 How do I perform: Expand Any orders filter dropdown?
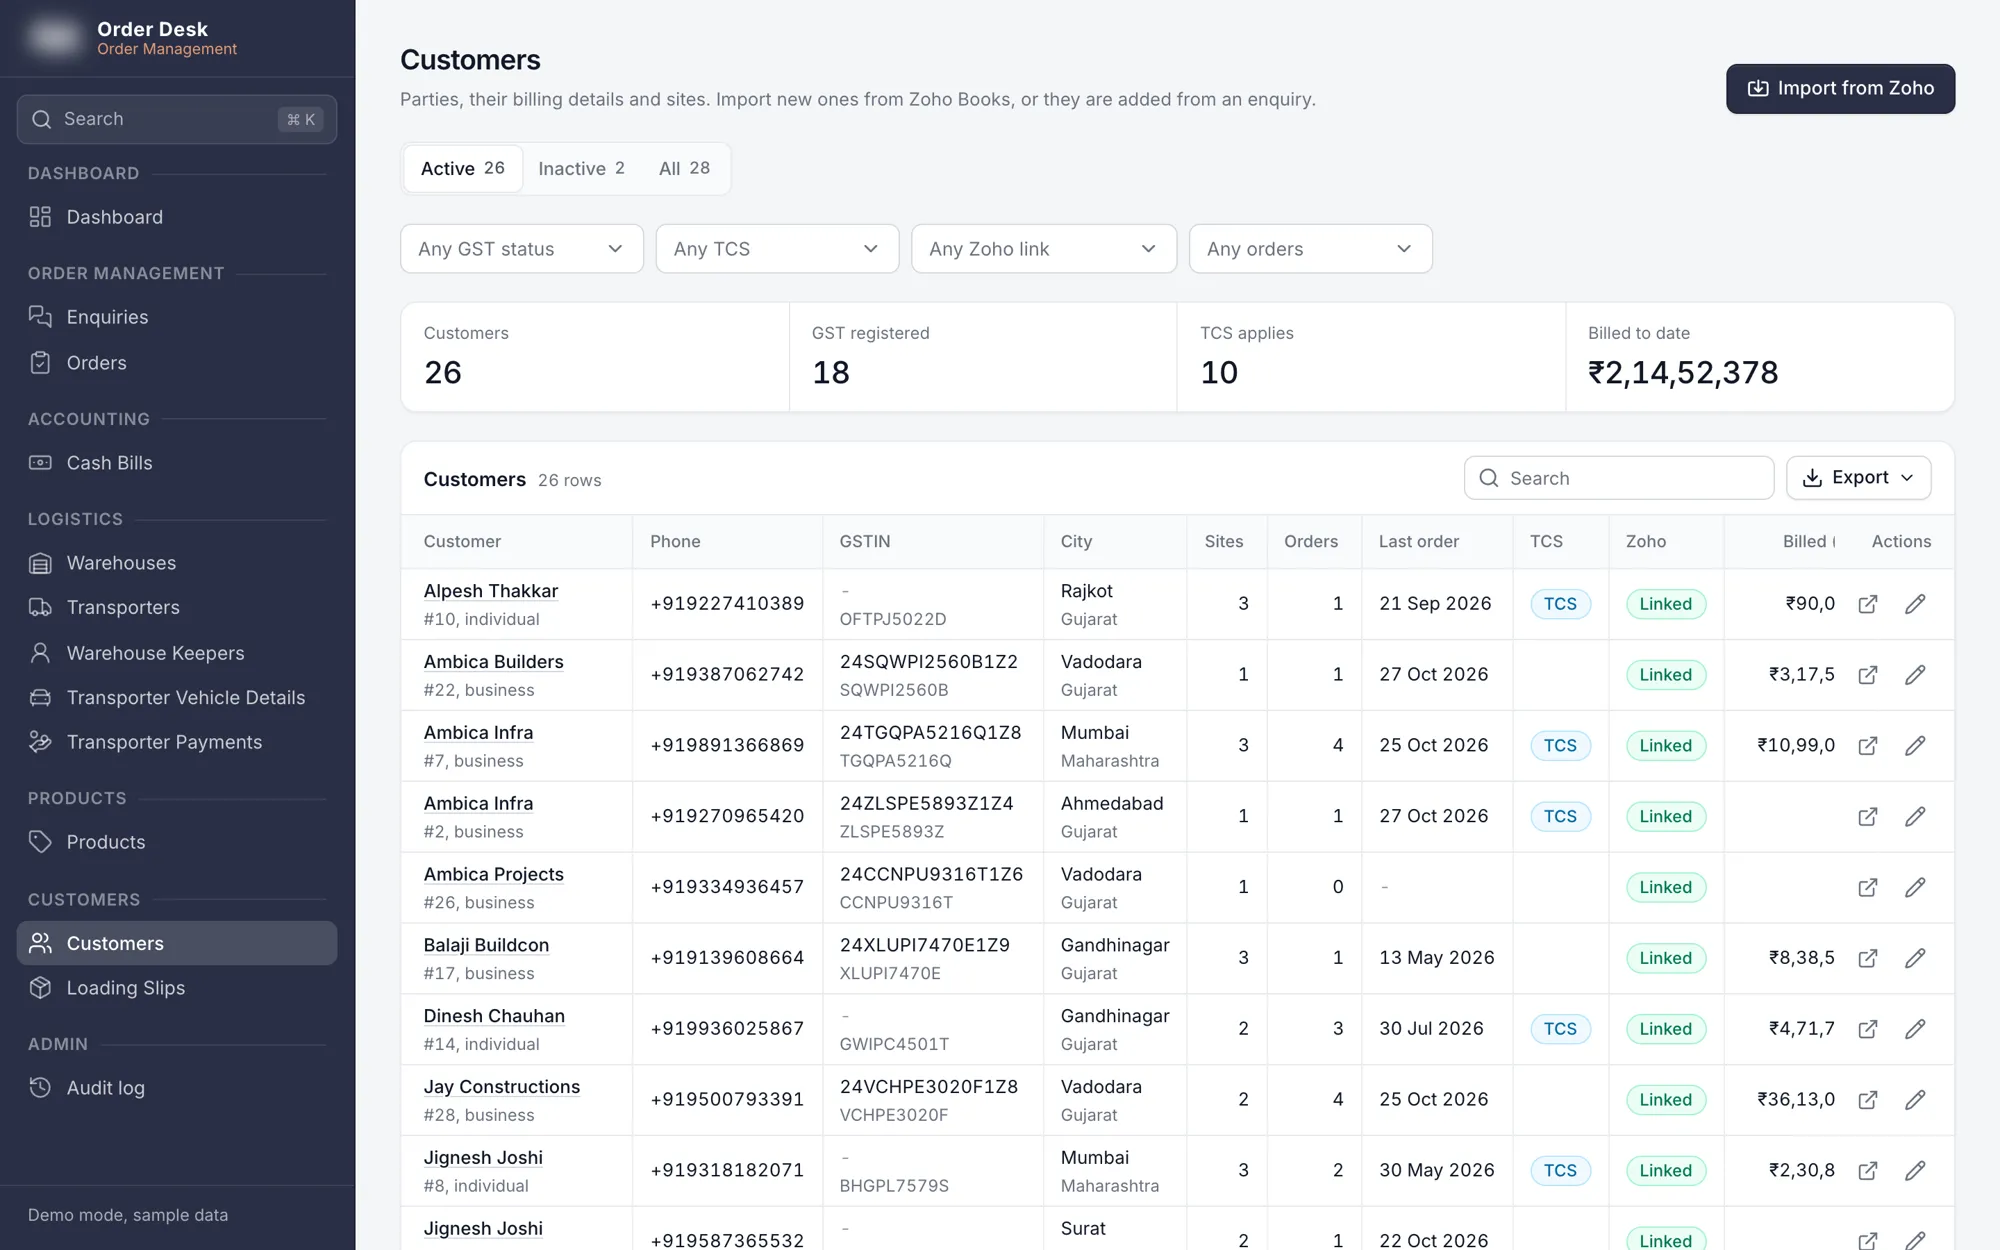pos(1310,249)
